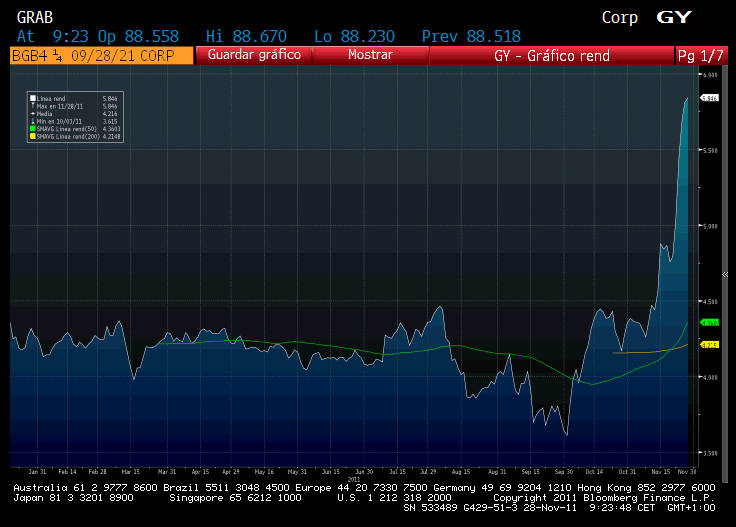Click the 5.500 y-axis label
Viewport: 736px width, 527px height.
710,151
